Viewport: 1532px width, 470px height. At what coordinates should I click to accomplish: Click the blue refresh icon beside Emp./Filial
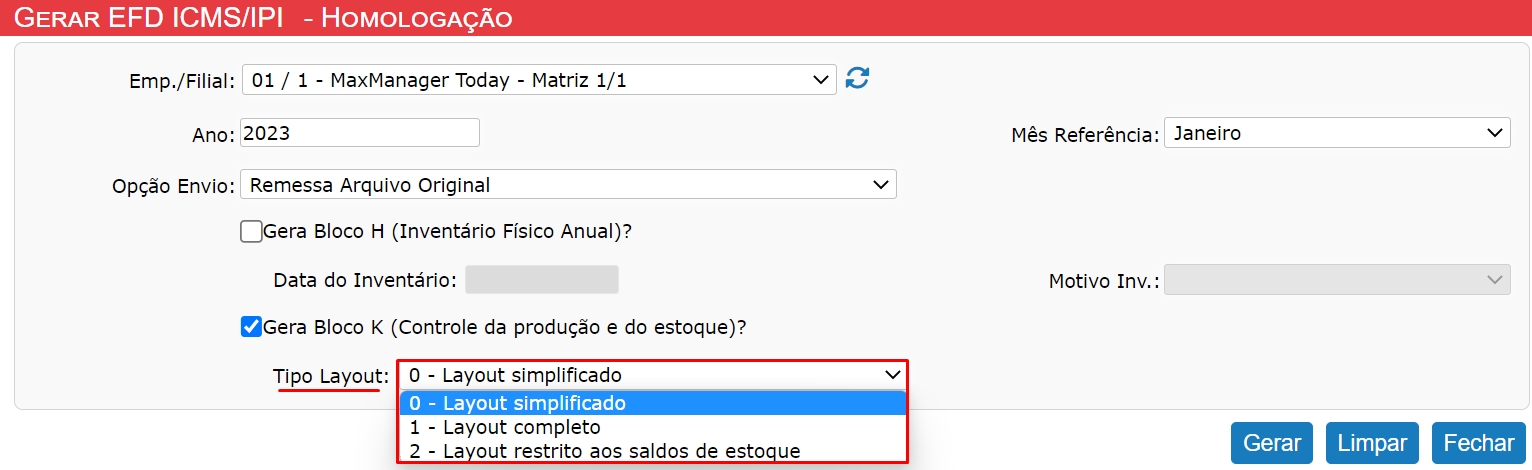pyautogui.click(x=857, y=78)
